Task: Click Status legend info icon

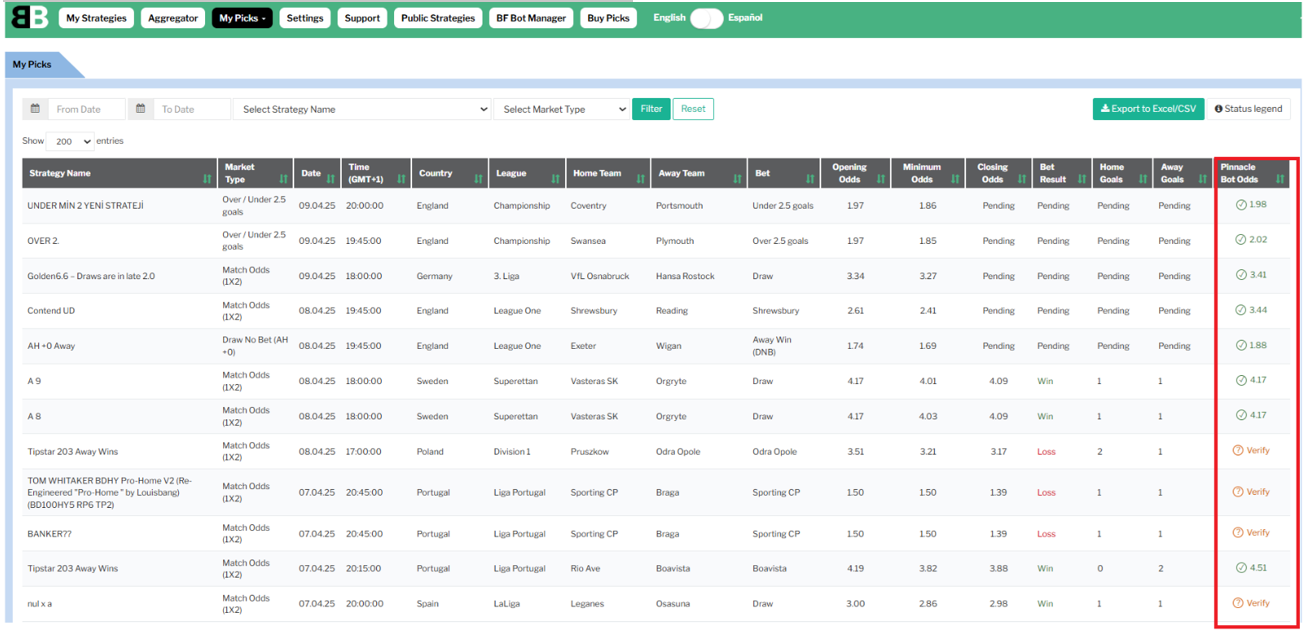Action: click(x=1219, y=109)
